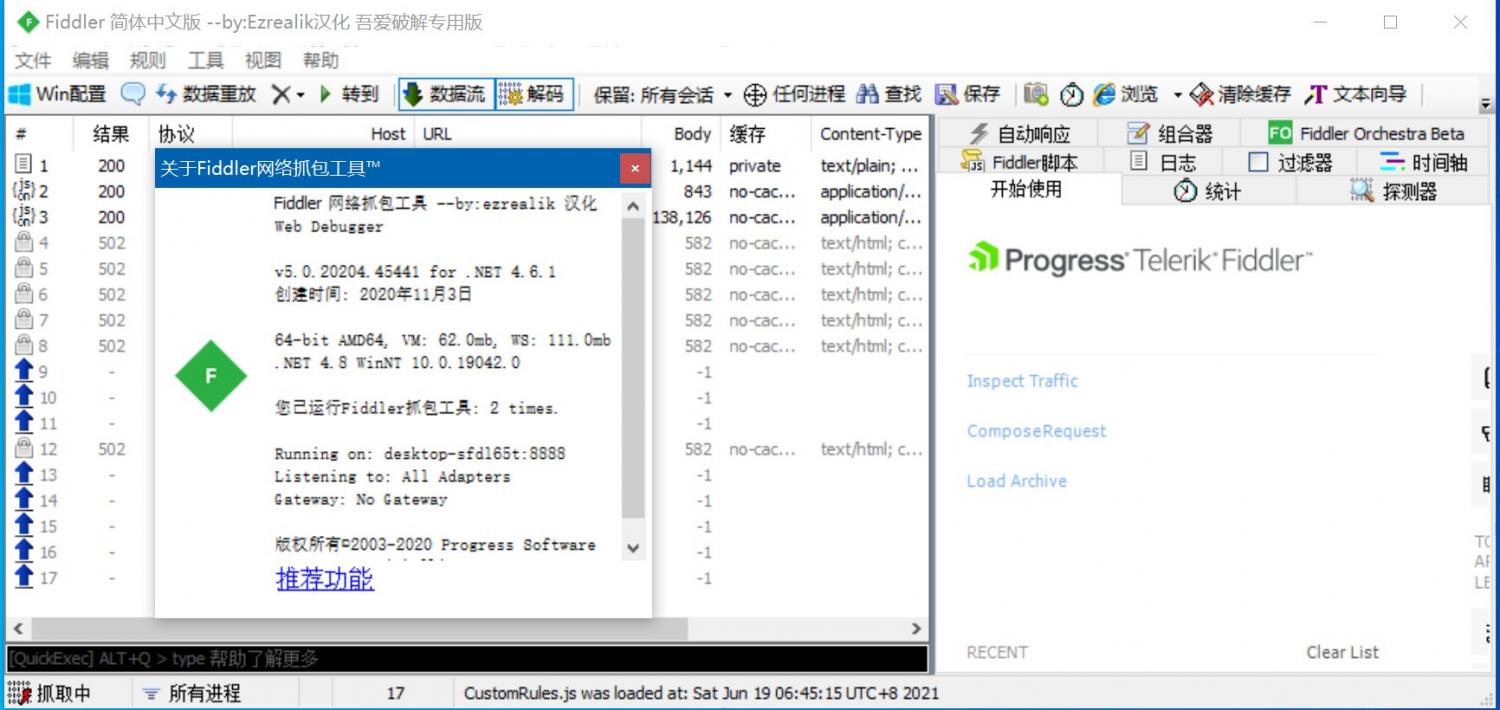Switch to the 统计 tab
1500x710 pixels.
(x=1208, y=191)
